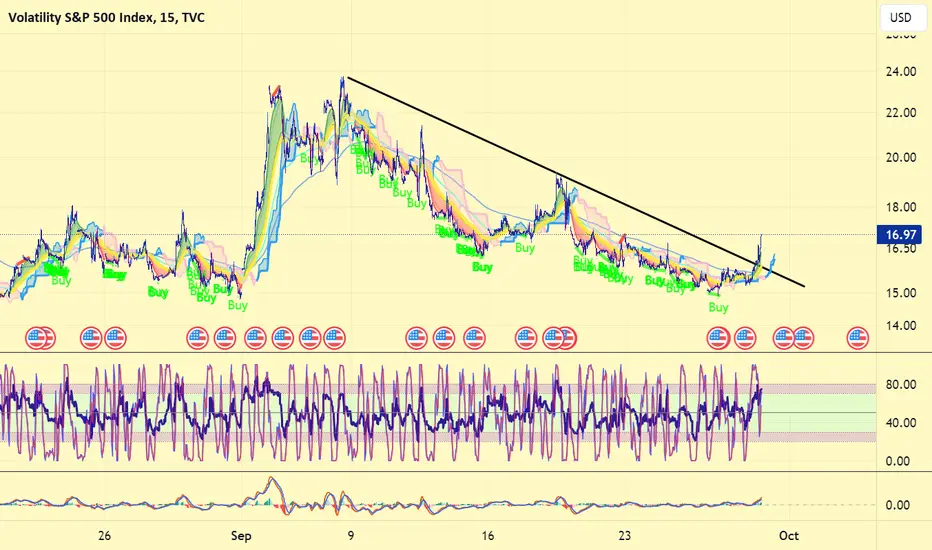The image size is (932, 550).
Task: Click the US flag event icon above the 16 date
Action: [x=474, y=338]
